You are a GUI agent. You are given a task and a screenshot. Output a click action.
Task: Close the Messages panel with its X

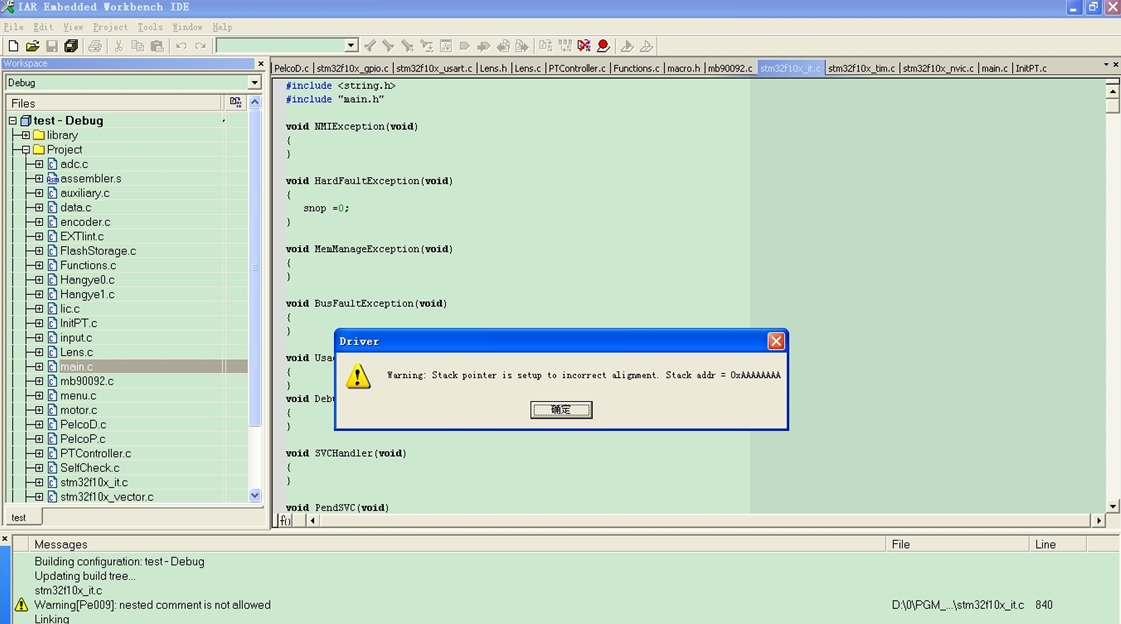point(5,539)
